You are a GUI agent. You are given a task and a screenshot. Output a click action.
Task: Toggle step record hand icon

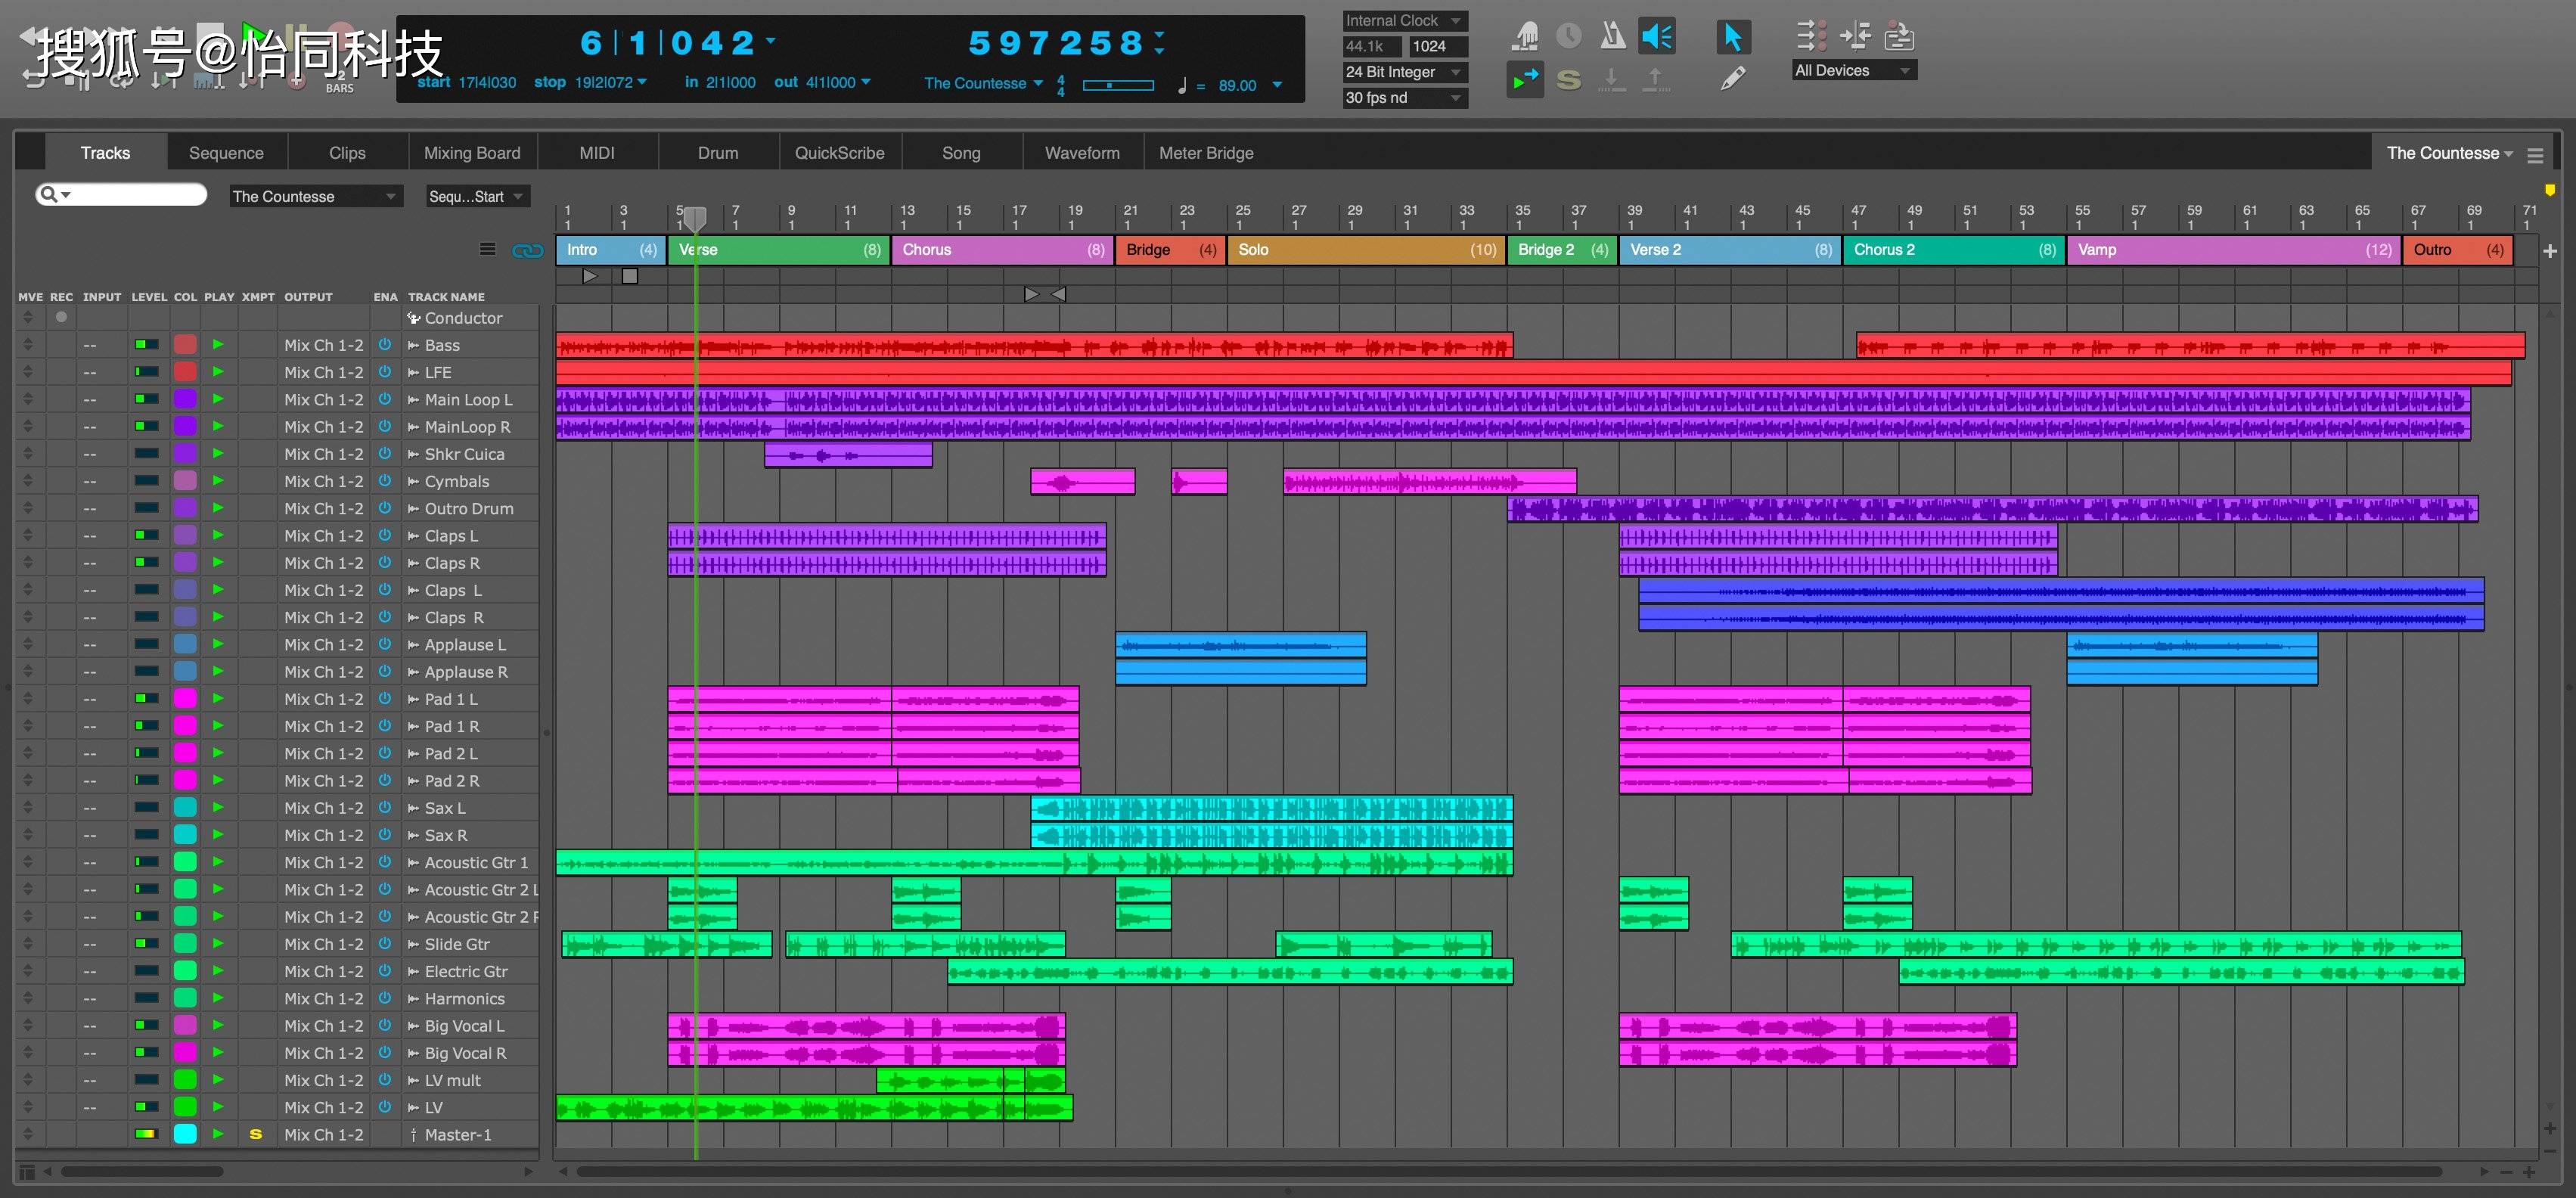tap(1525, 37)
